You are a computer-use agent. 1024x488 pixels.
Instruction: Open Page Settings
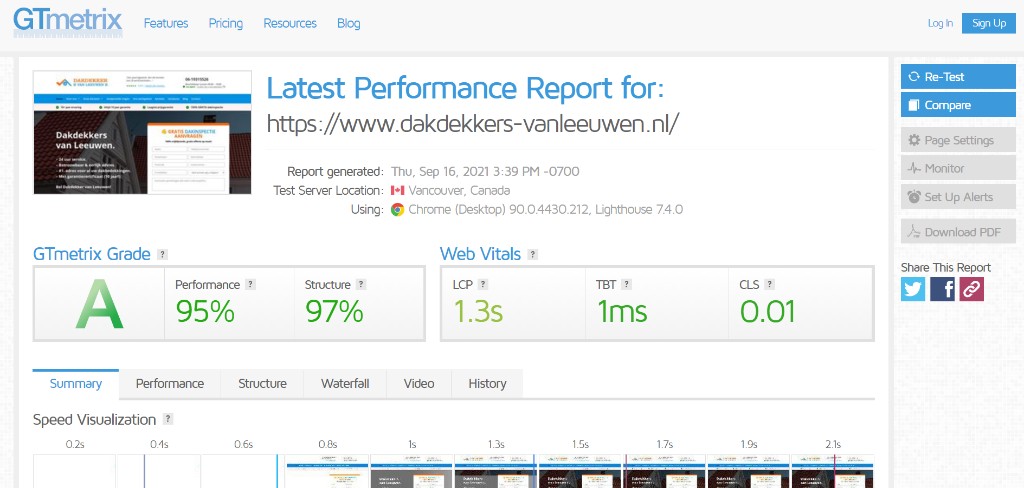pyautogui.click(x=958, y=140)
